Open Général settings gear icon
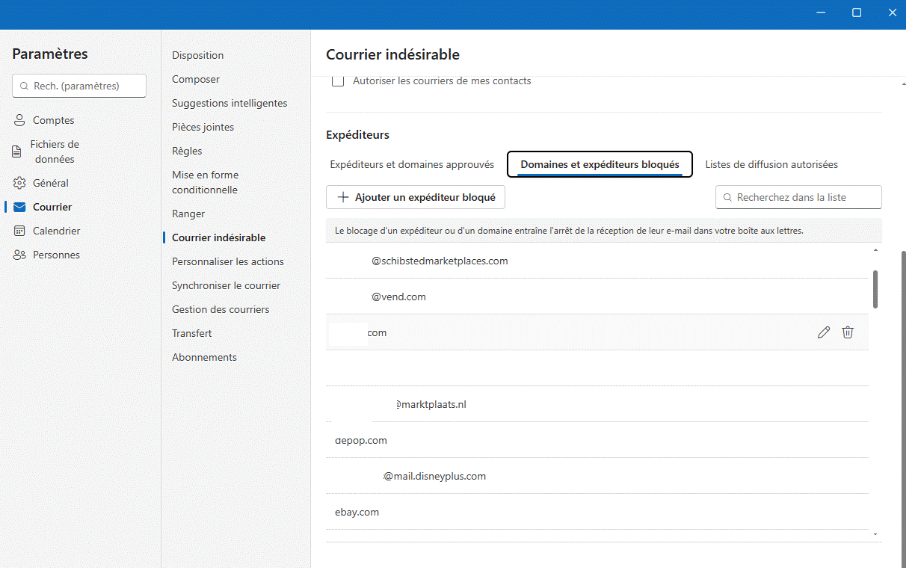 [19, 183]
